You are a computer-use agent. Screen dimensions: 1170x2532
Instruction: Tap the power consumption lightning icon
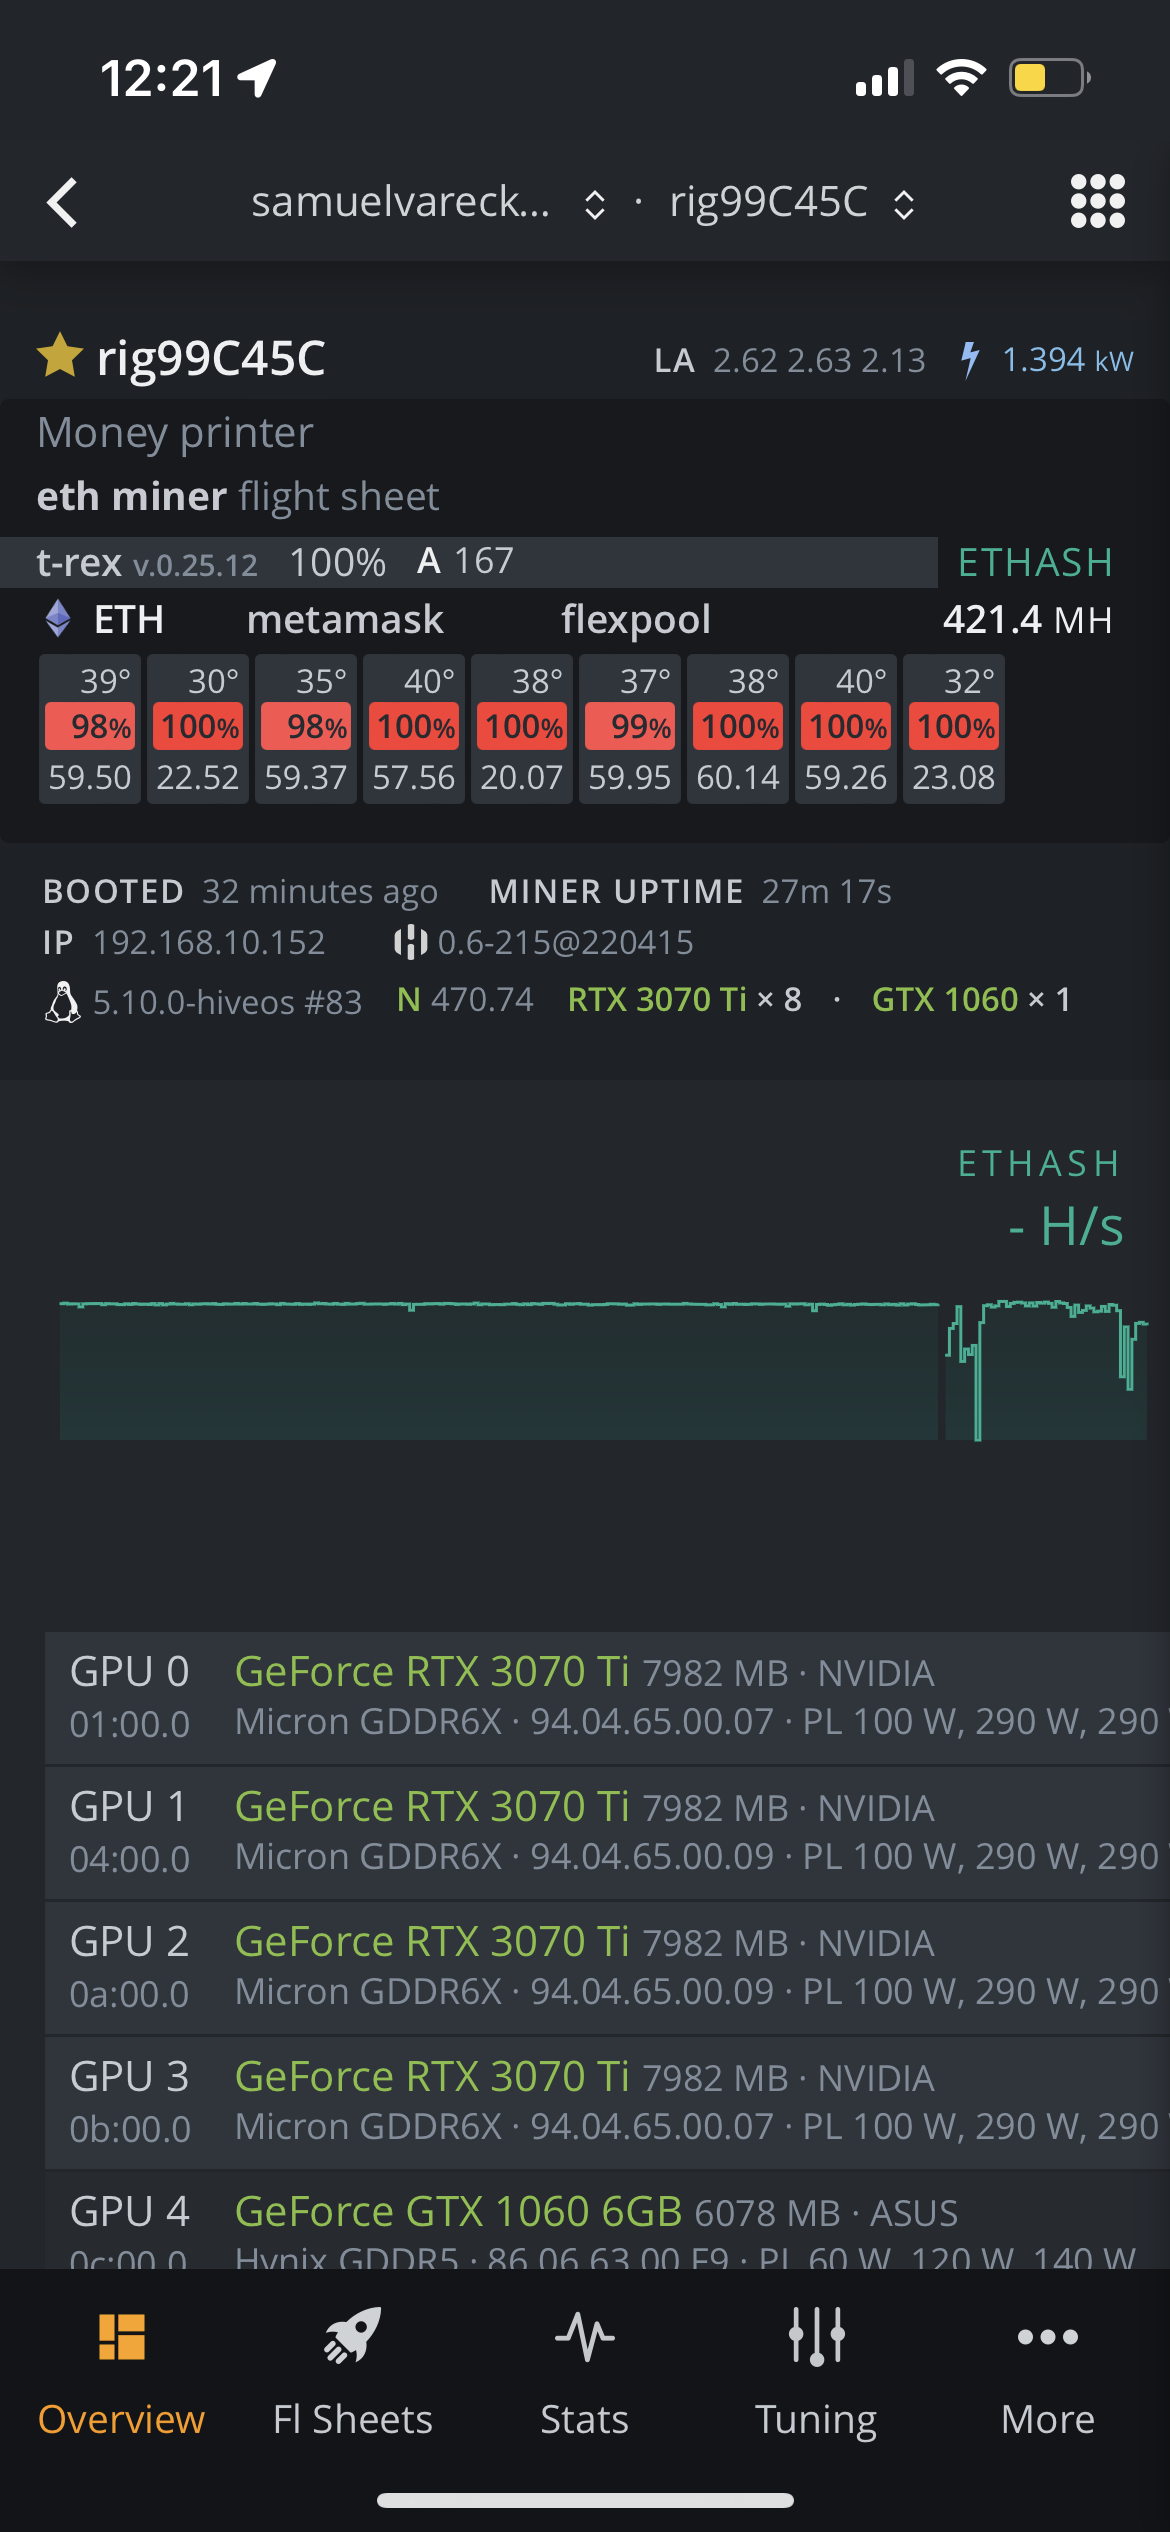[969, 358]
